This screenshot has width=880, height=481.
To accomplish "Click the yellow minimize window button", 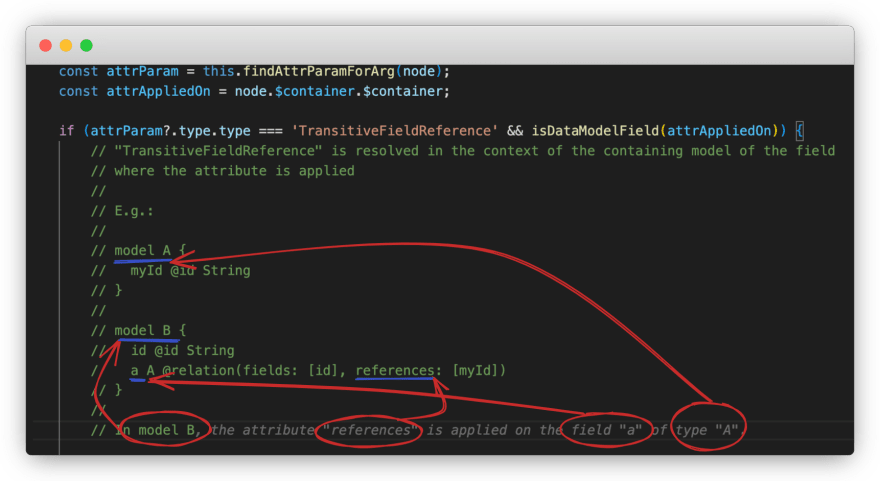I will (x=66, y=45).
